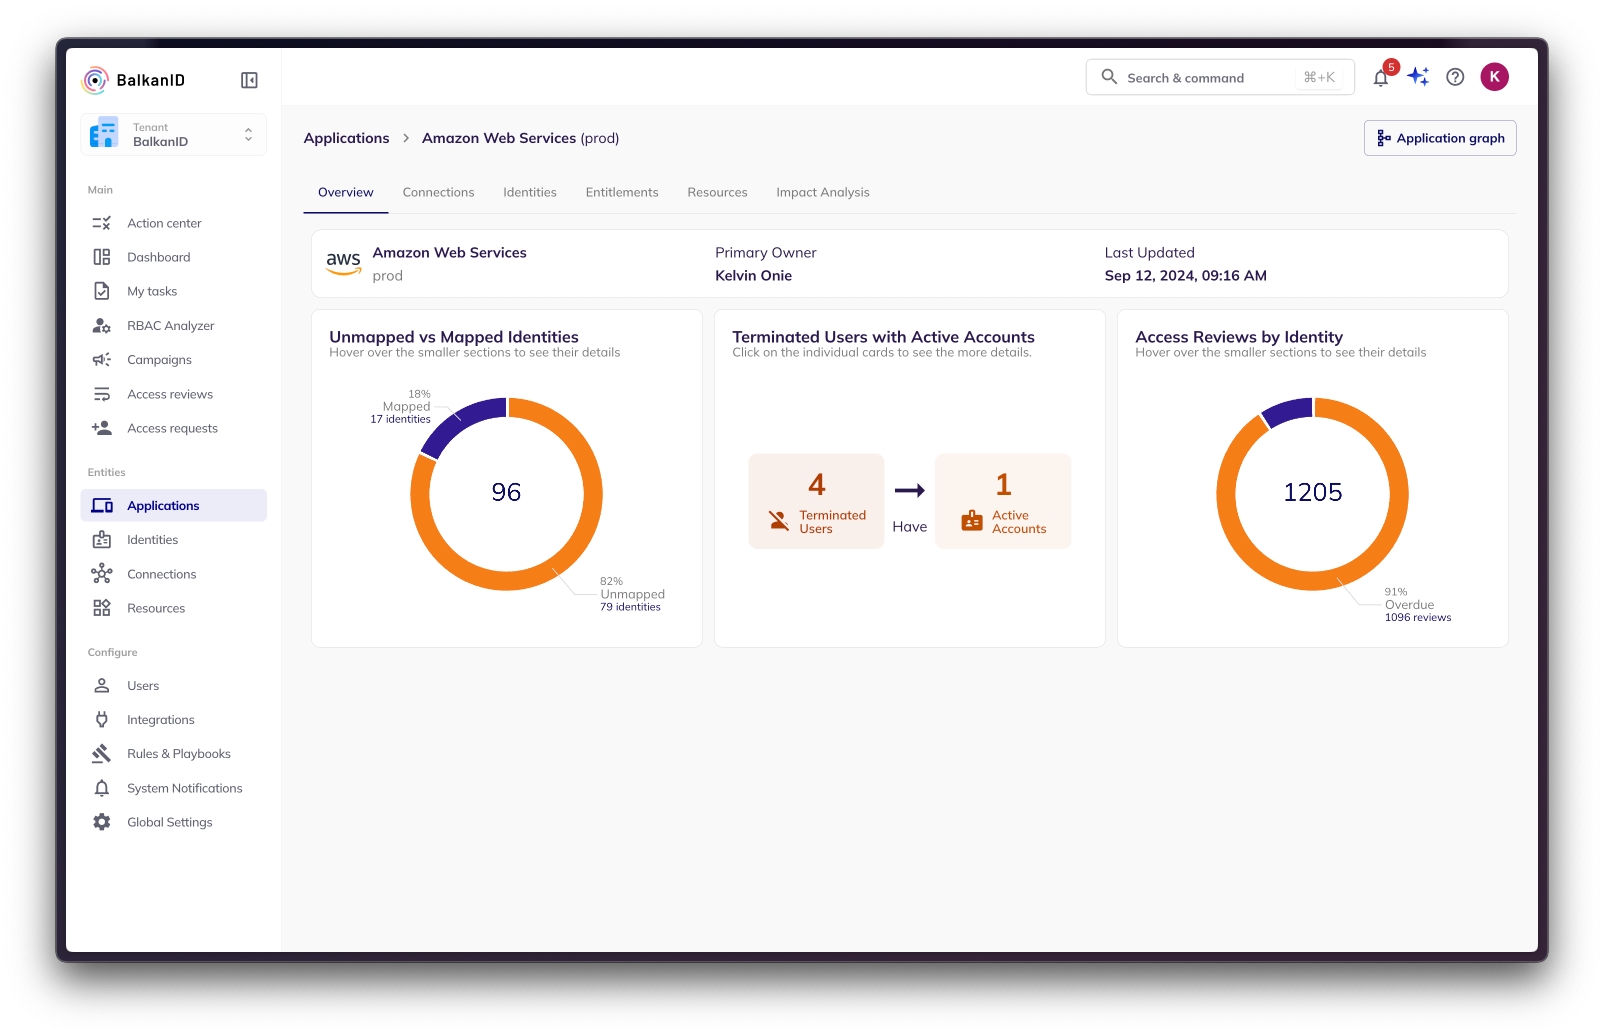Image resolution: width=1604 pixels, height=1036 pixels.
Task: Open the Terminated Users card
Action: (x=816, y=501)
